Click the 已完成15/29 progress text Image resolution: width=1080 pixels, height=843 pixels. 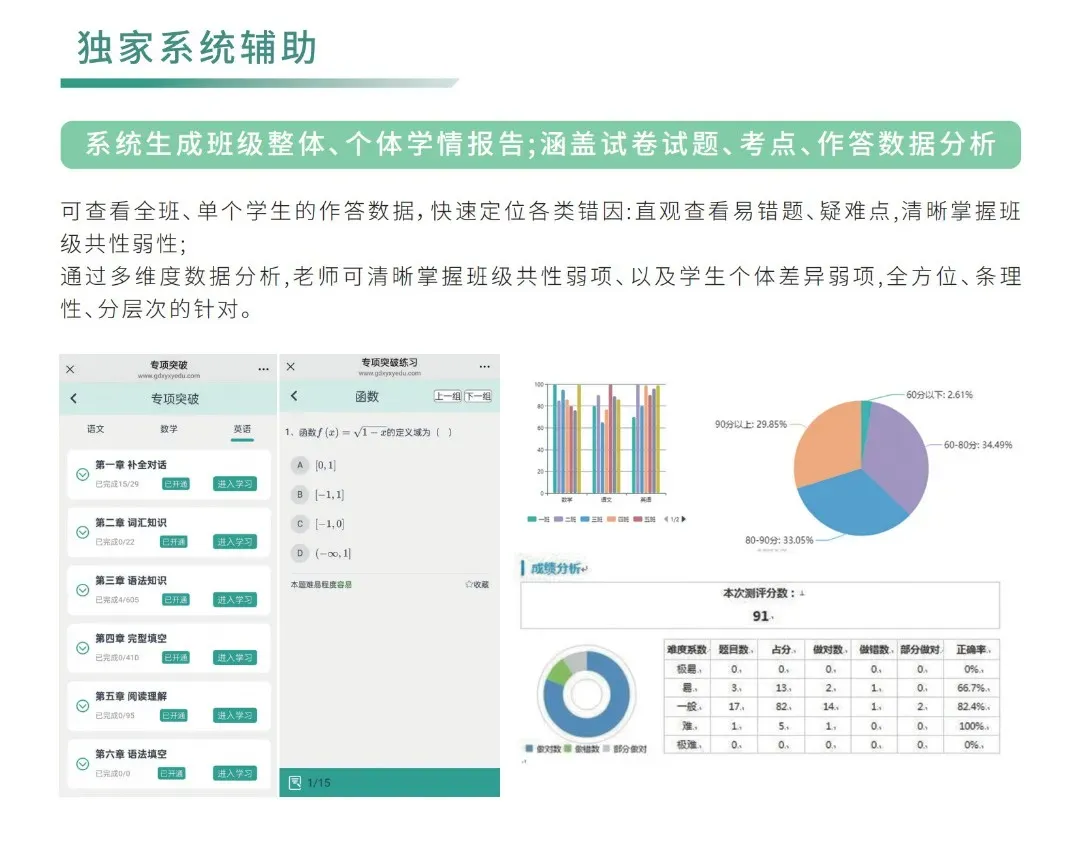[117, 484]
